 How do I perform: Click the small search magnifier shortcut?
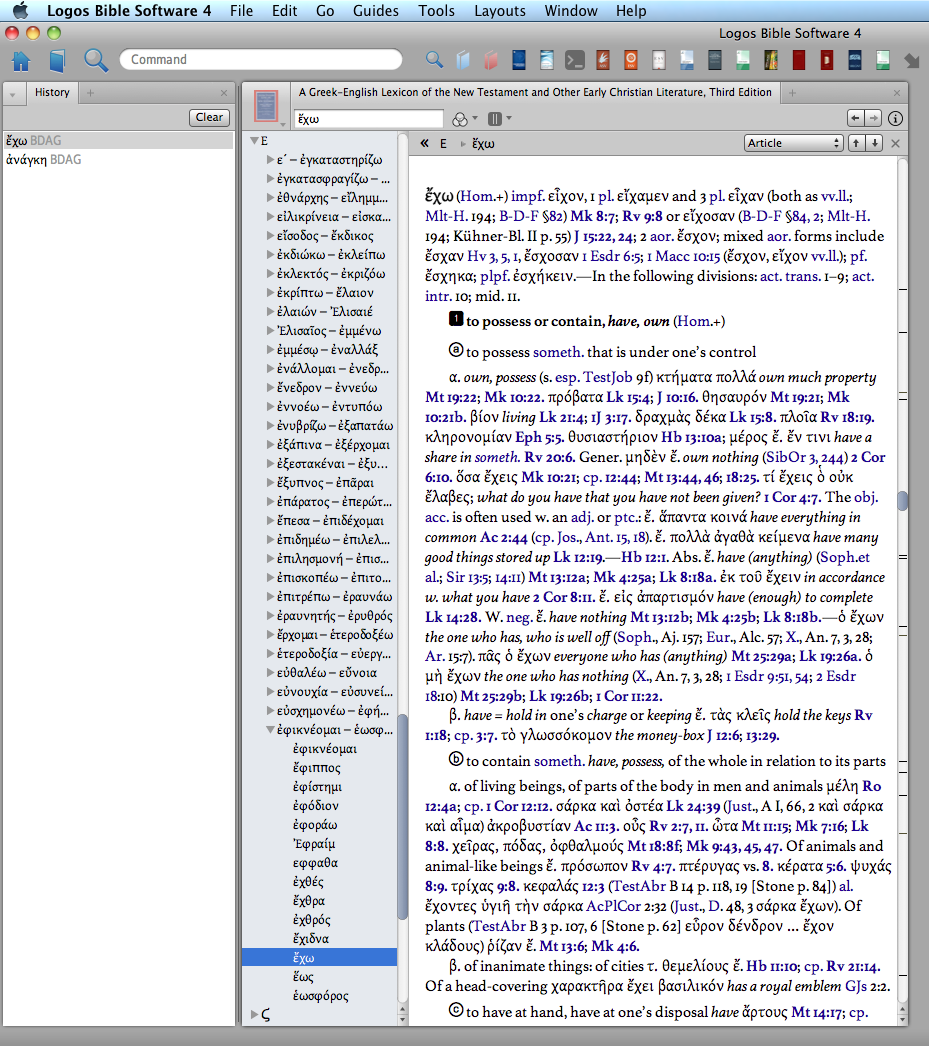434,60
